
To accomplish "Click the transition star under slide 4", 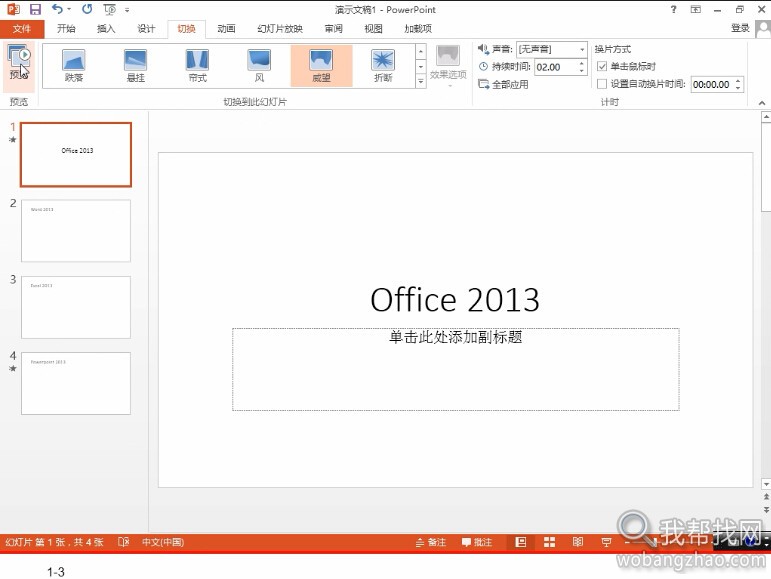I will (13, 368).
